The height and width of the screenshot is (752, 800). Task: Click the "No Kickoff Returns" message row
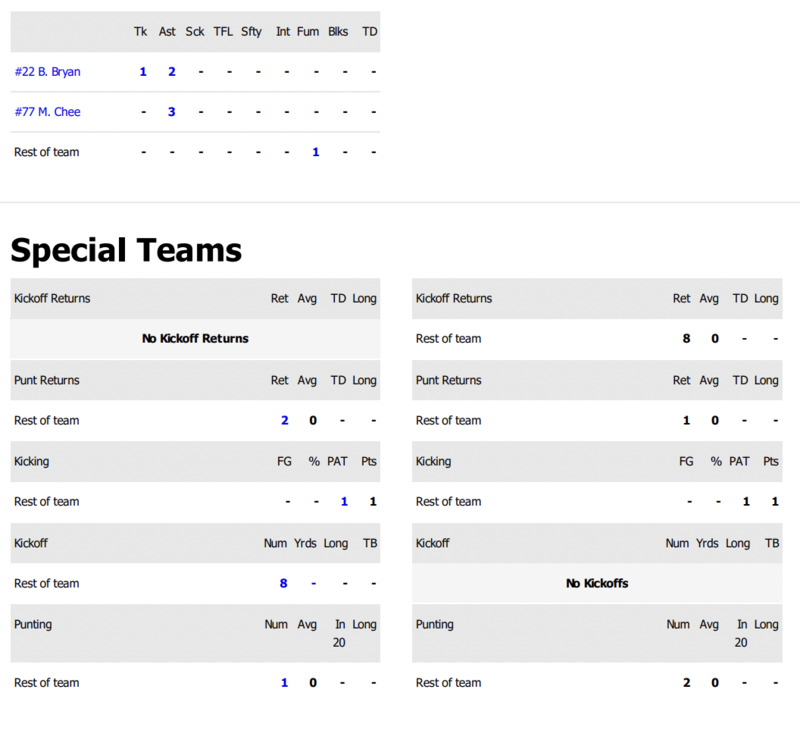click(195, 339)
